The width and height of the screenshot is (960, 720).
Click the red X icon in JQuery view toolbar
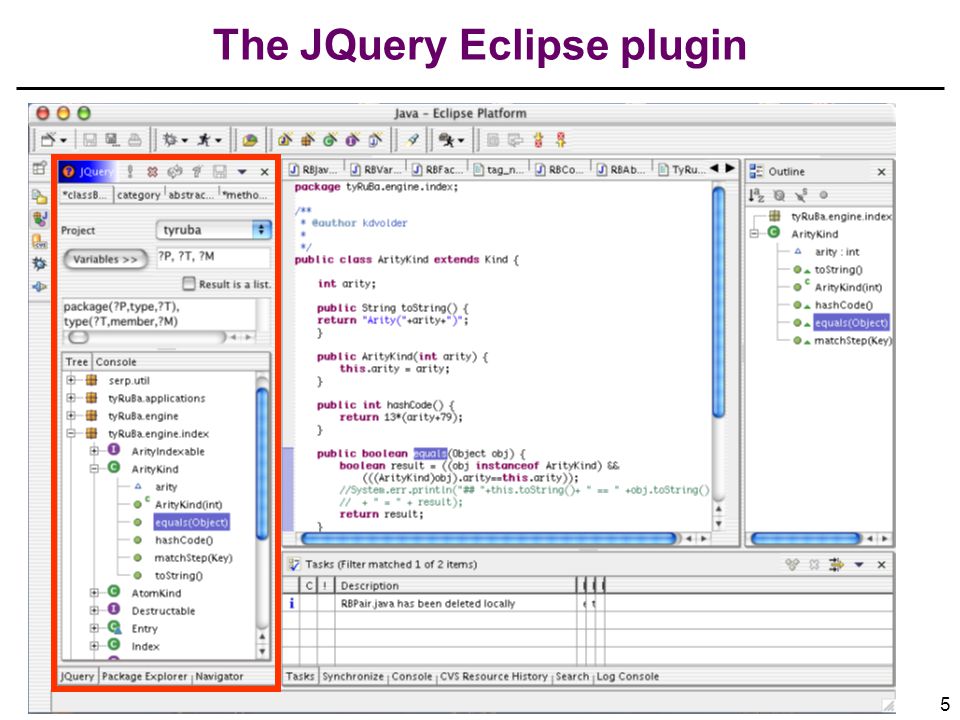click(x=152, y=172)
